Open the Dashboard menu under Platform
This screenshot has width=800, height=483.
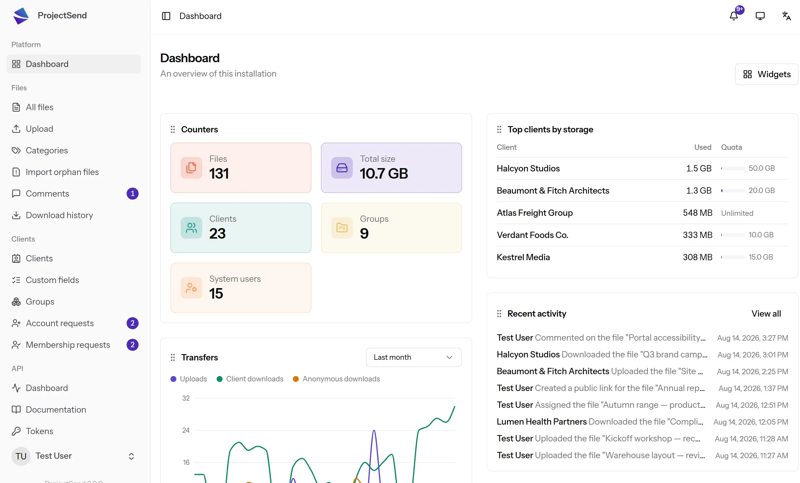point(74,64)
